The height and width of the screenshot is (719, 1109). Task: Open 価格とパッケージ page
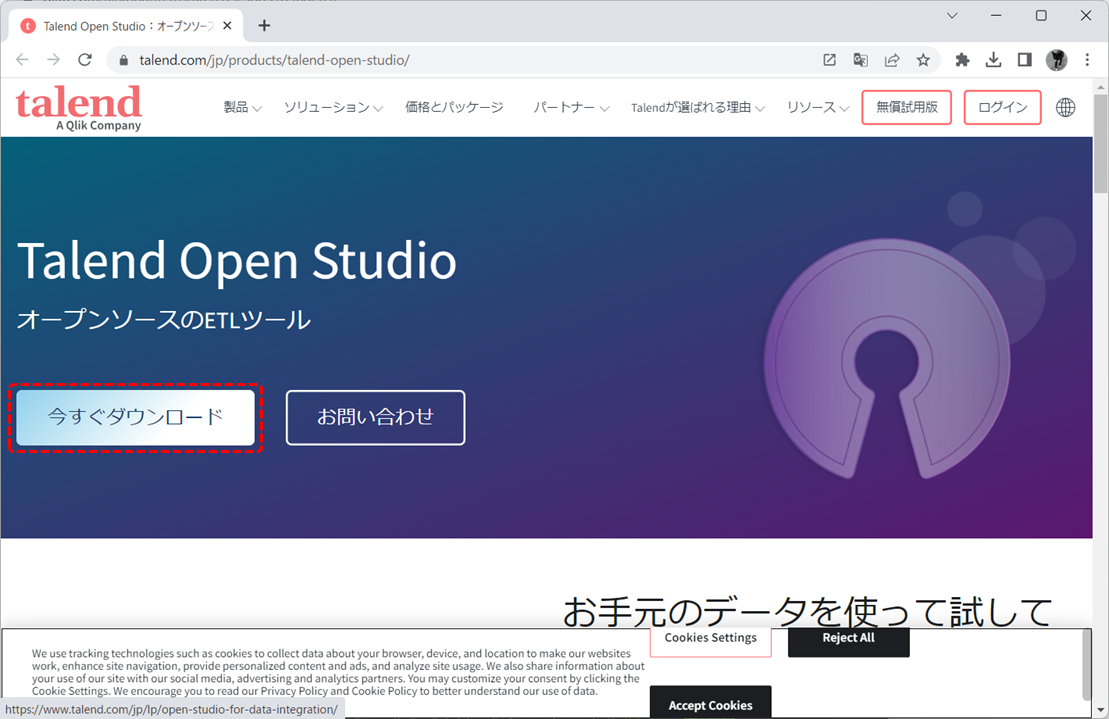pyautogui.click(x=454, y=107)
